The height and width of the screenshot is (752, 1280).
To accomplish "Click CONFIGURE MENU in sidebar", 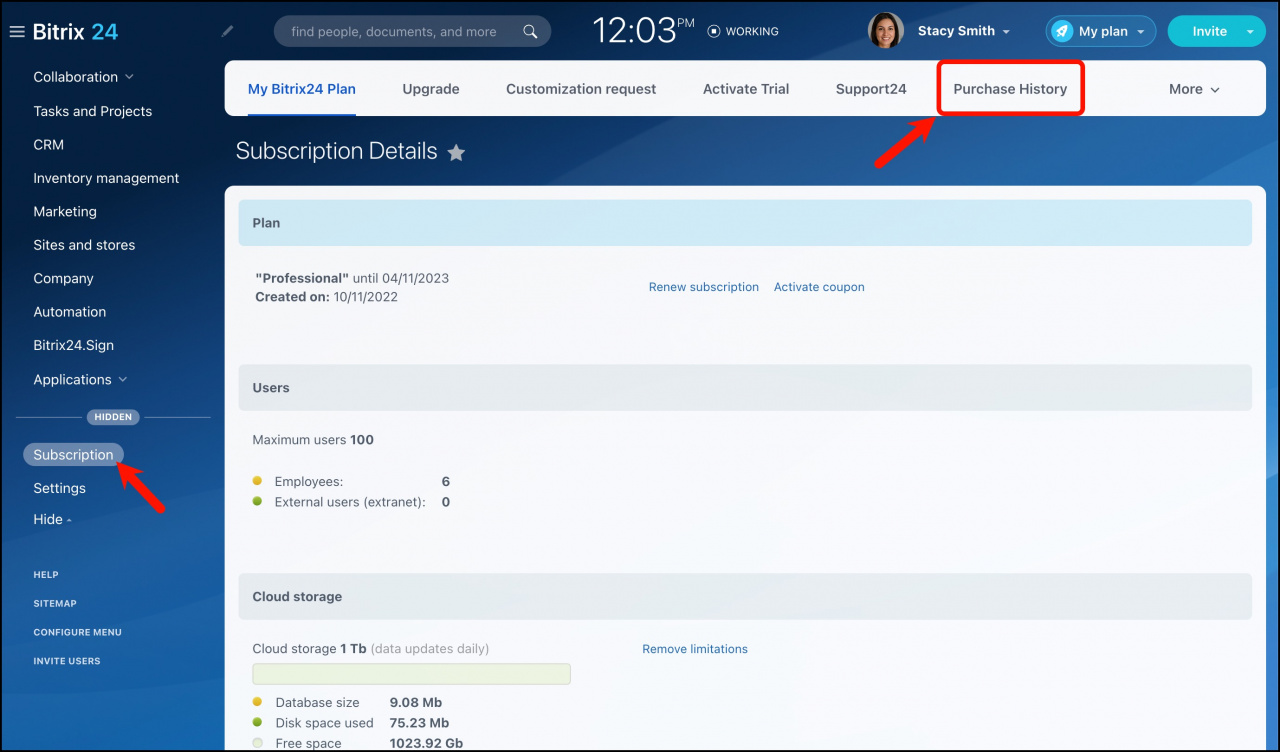I will [x=78, y=633].
